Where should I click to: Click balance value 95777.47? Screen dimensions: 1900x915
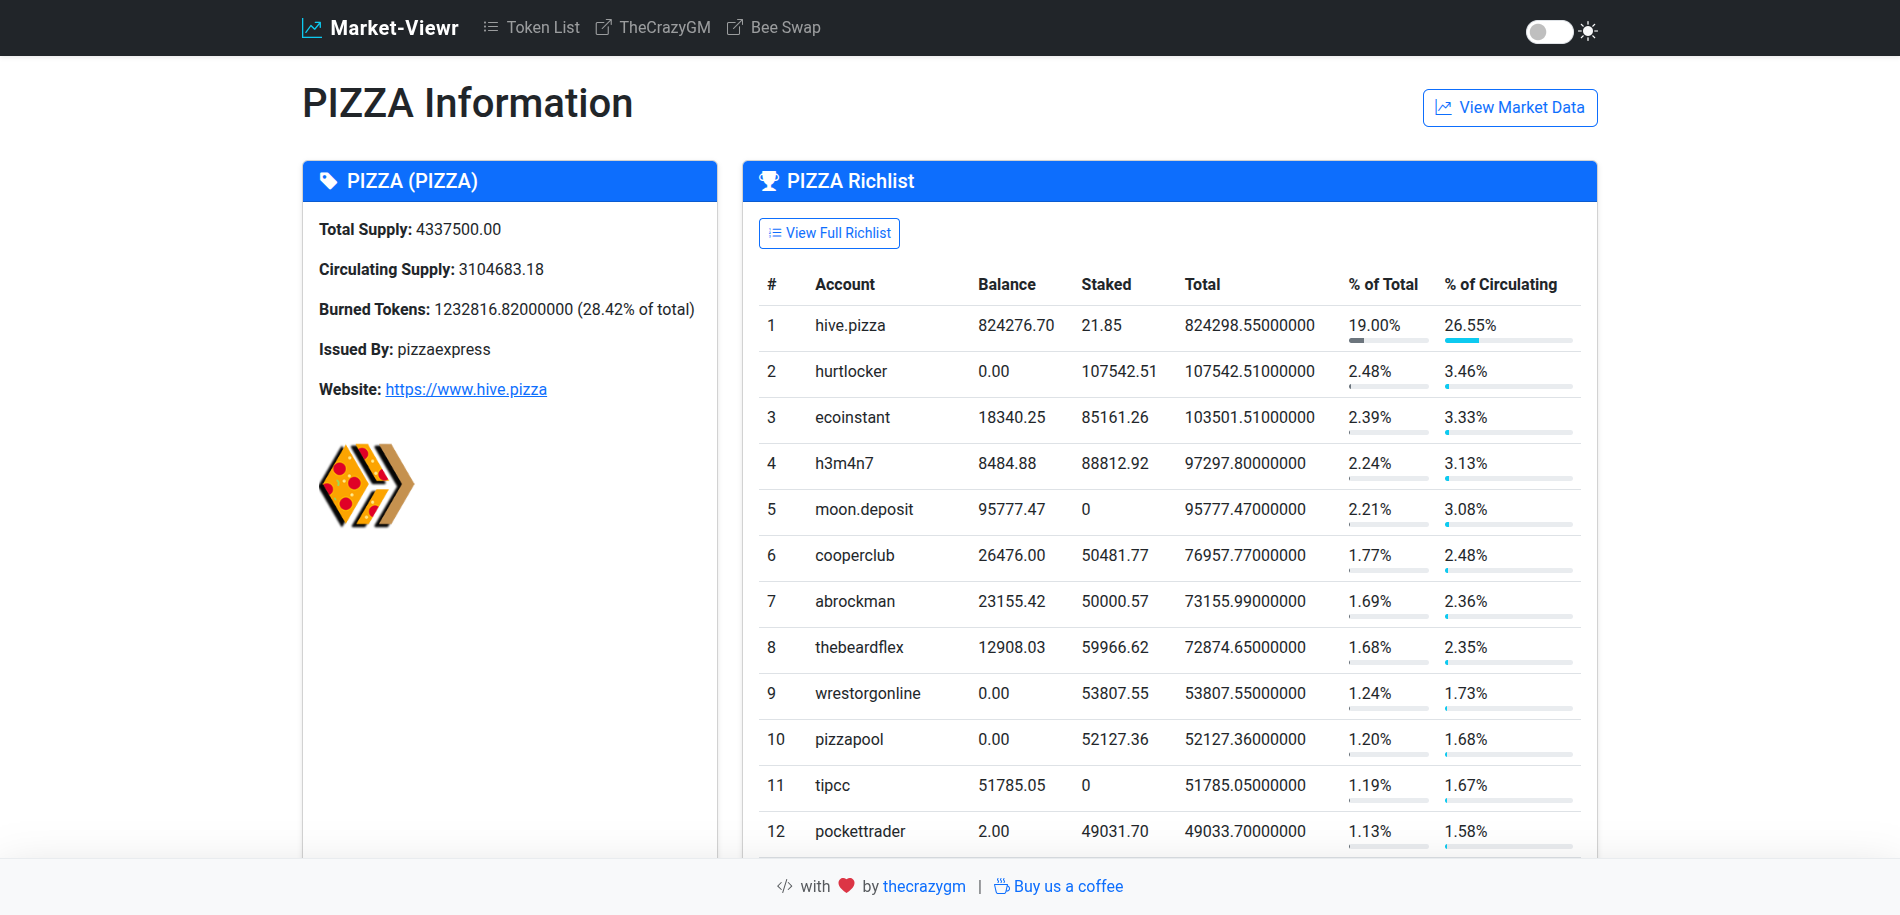[x=1012, y=509]
